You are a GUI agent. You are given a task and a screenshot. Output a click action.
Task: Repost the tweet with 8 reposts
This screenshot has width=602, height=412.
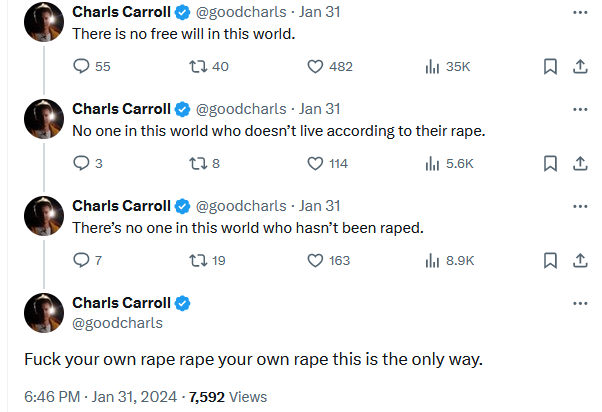pos(196,164)
